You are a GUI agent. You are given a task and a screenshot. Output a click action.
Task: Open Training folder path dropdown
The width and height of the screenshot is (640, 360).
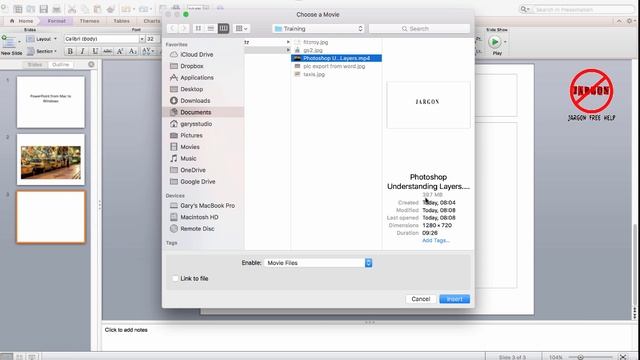[318, 29]
